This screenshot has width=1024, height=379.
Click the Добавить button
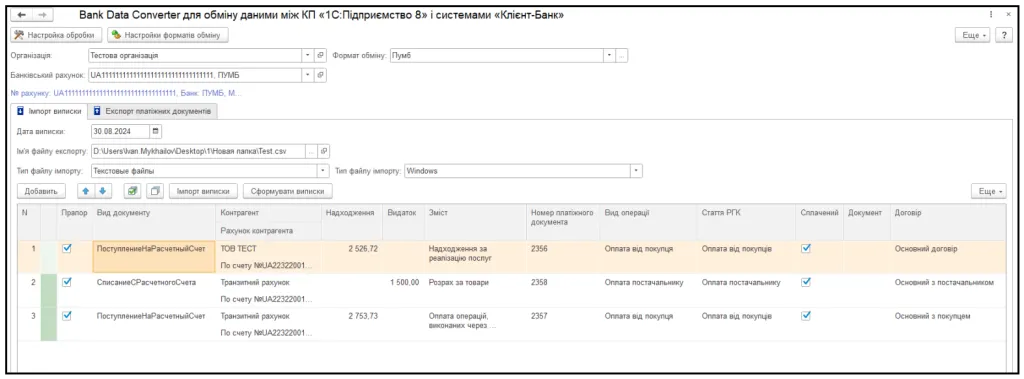40,191
